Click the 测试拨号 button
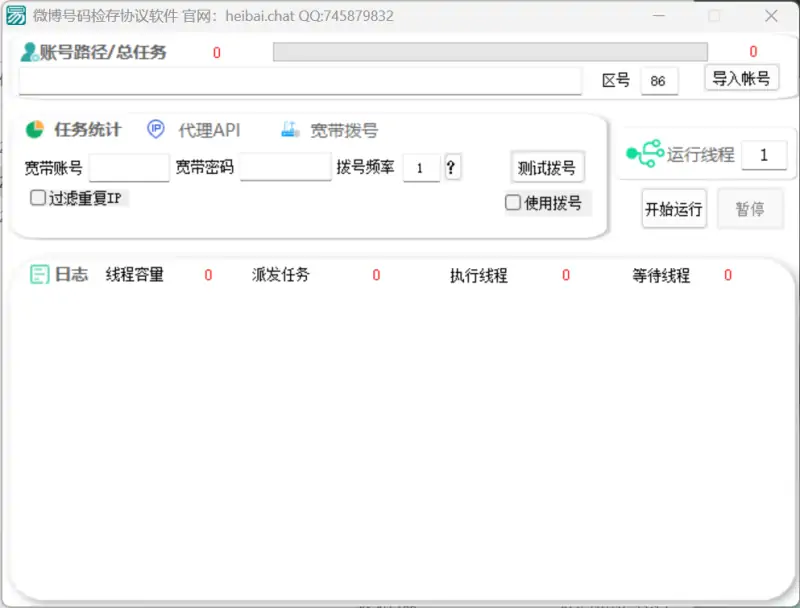 click(x=546, y=167)
